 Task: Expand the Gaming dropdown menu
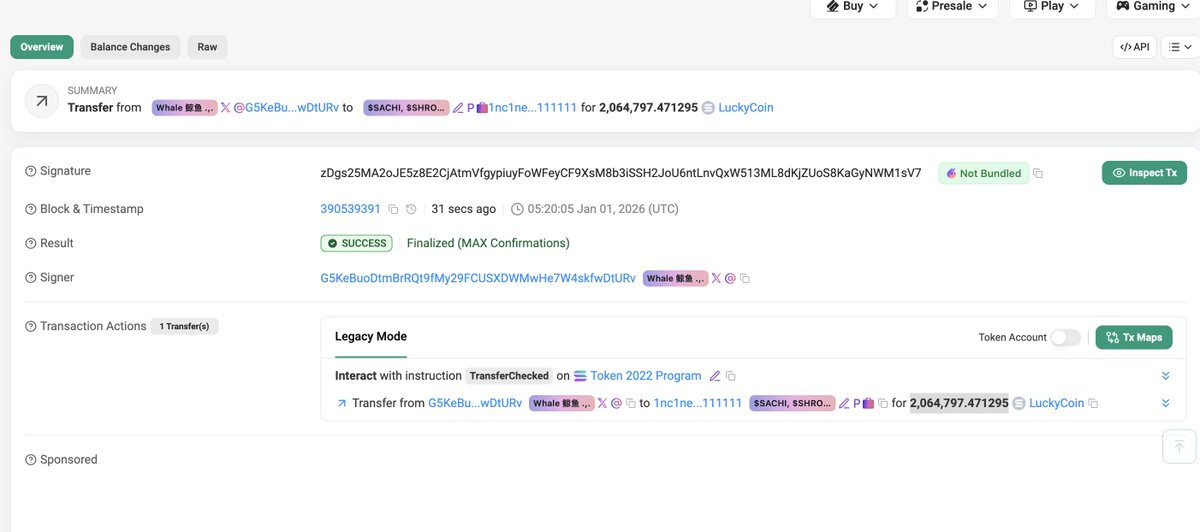(x=1154, y=6)
